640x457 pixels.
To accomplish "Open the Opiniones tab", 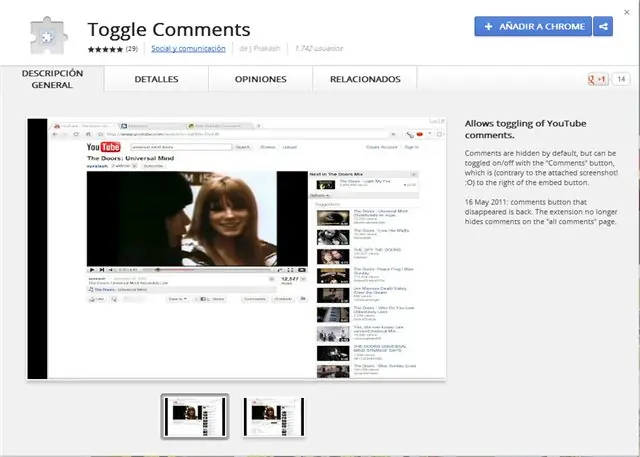I will 260,79.
